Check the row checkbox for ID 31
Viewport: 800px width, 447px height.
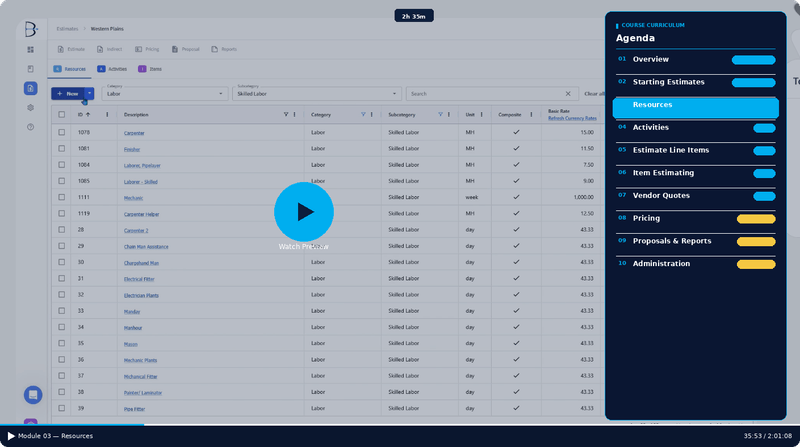(x=62, y=278)
